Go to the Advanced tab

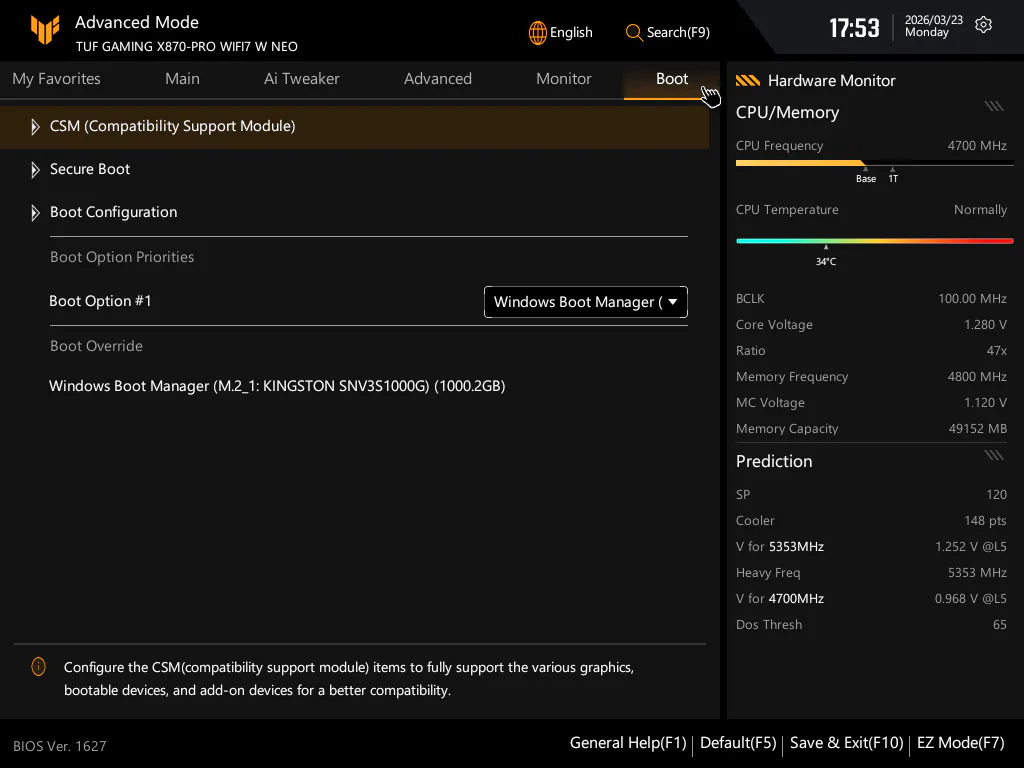click(x=438, y=78)
